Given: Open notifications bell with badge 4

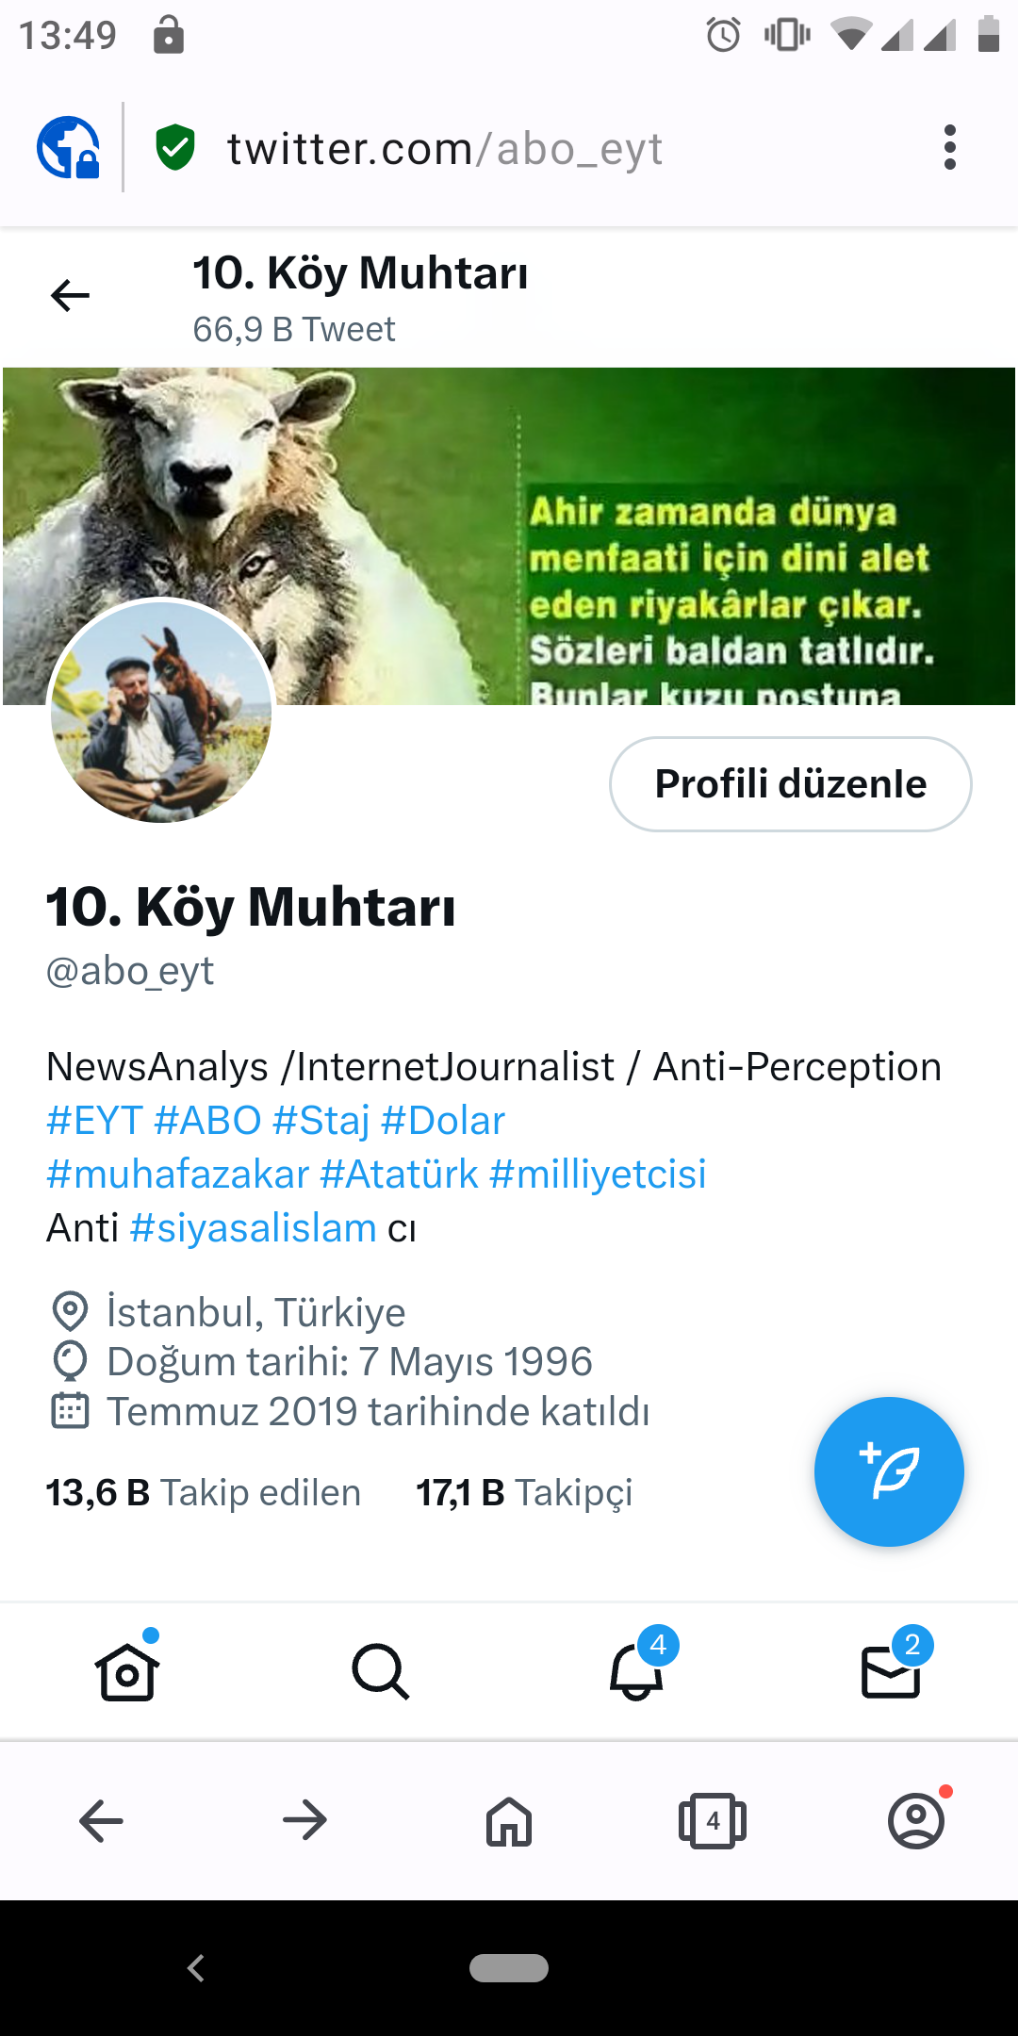Looking at the screenshot, I should 637,1670.
